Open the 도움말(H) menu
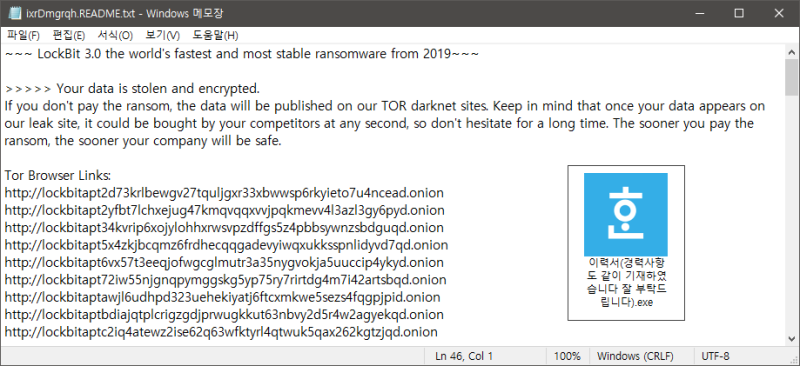The width and height of the screenshot is (800, 366). (x=215, y=35)
